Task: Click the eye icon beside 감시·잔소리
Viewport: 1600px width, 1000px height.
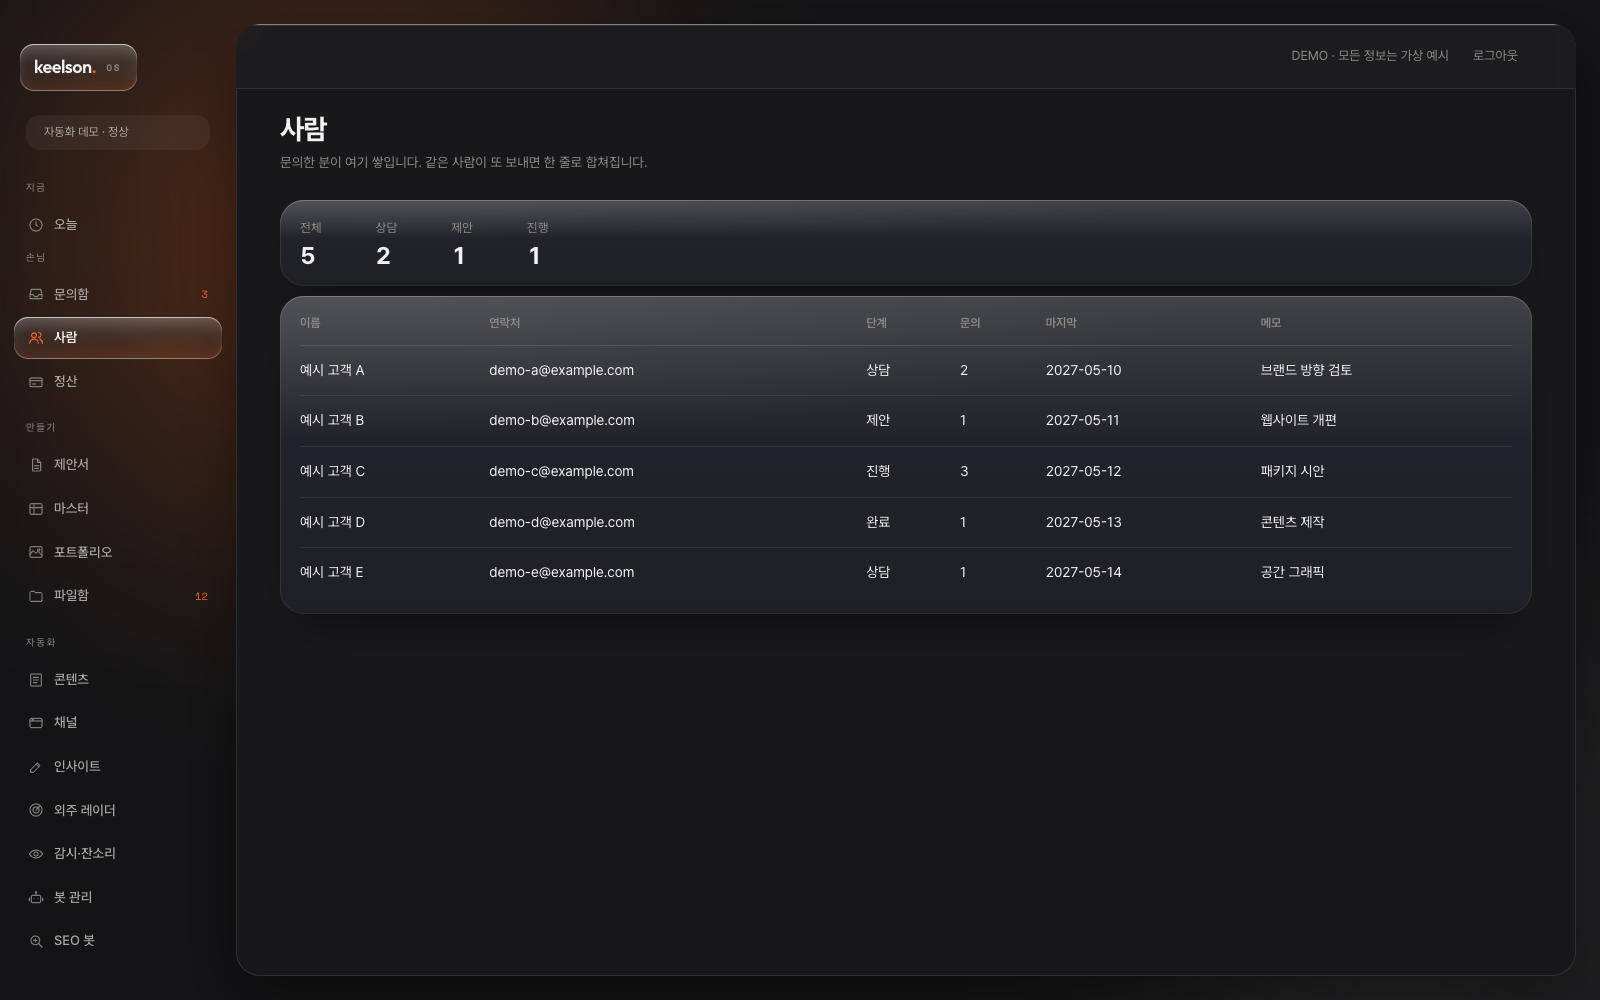Action: pyautogui.click(x=36, y=854)
